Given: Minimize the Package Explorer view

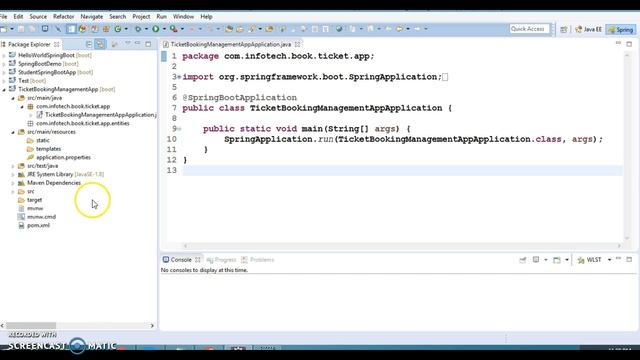Looking at the screenshot, I should tap(138, 43).
